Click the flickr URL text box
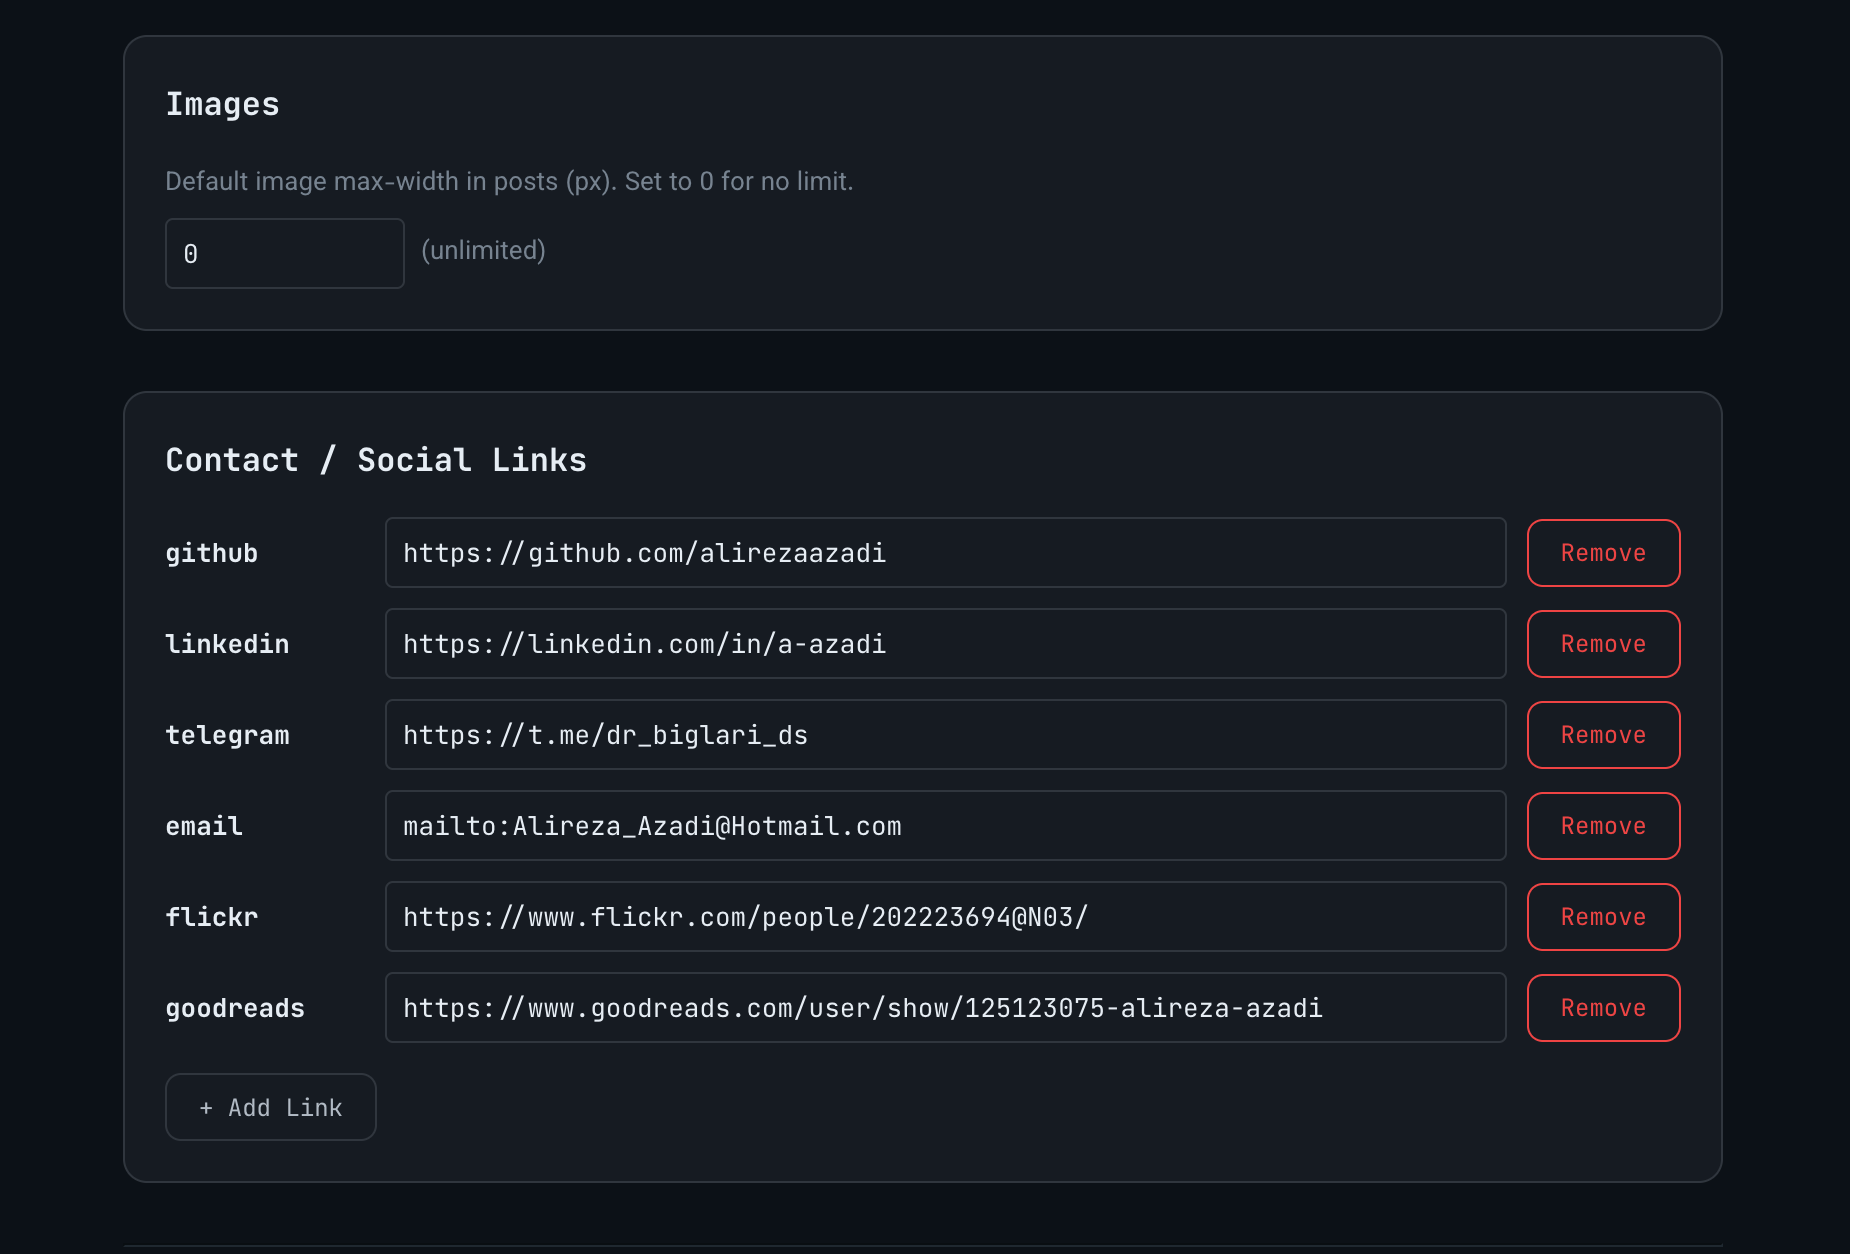This screenshot has width=1850, height=1254. [945, 917]
